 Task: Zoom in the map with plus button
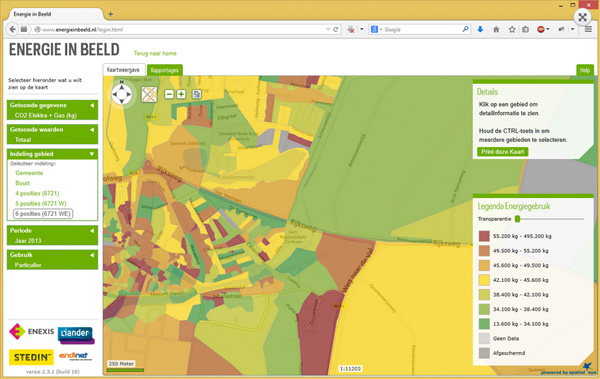click(x=181, y=94)
